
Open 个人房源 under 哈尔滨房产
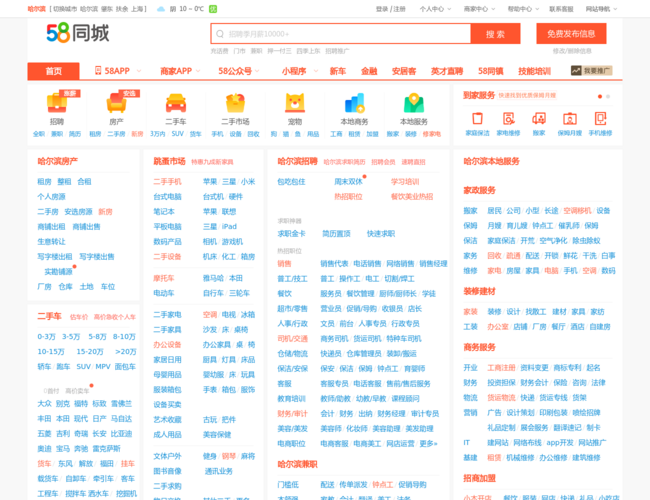[51, 197]
